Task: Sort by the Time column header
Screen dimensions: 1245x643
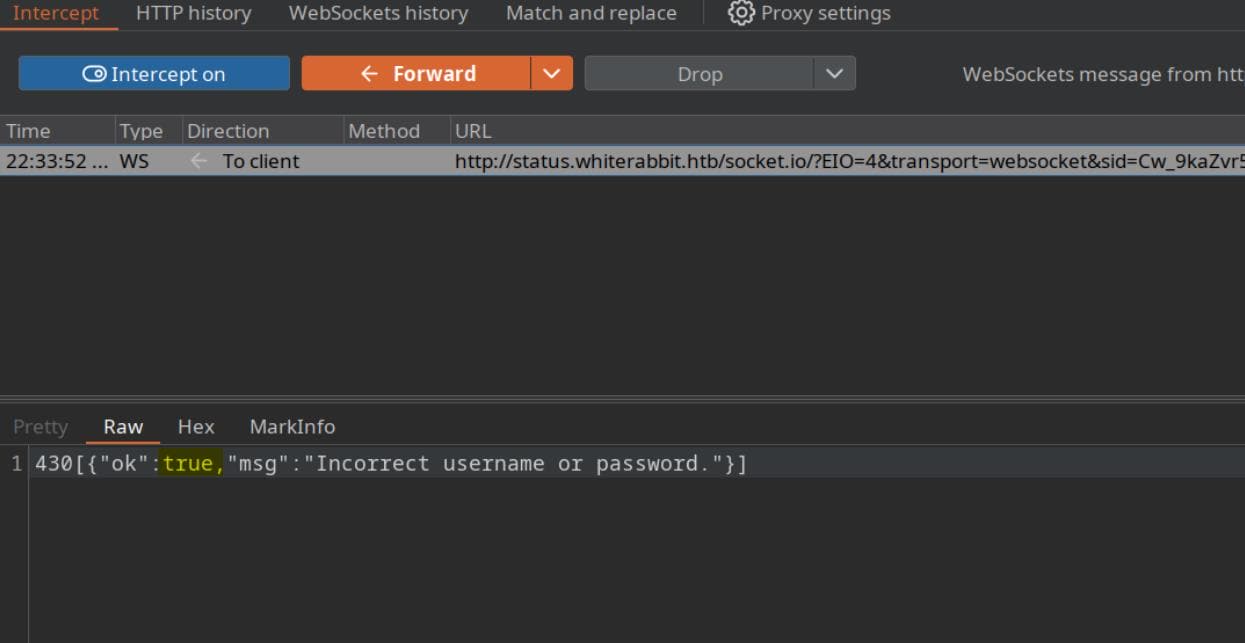Action: pos(28,131)
